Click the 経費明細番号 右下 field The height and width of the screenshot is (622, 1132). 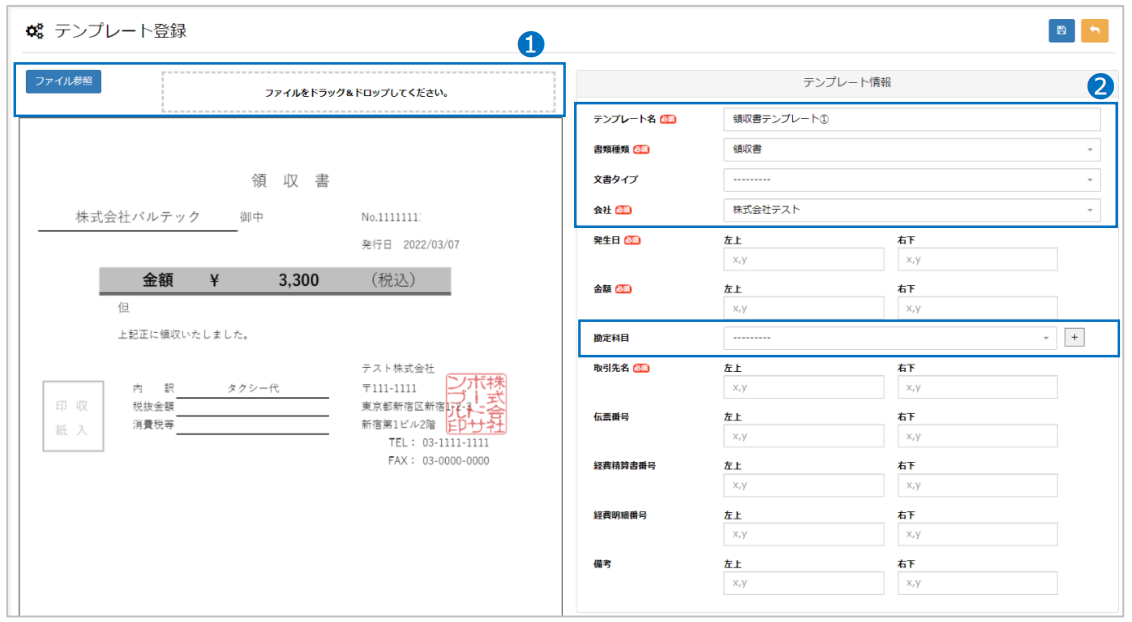[977, 533]
